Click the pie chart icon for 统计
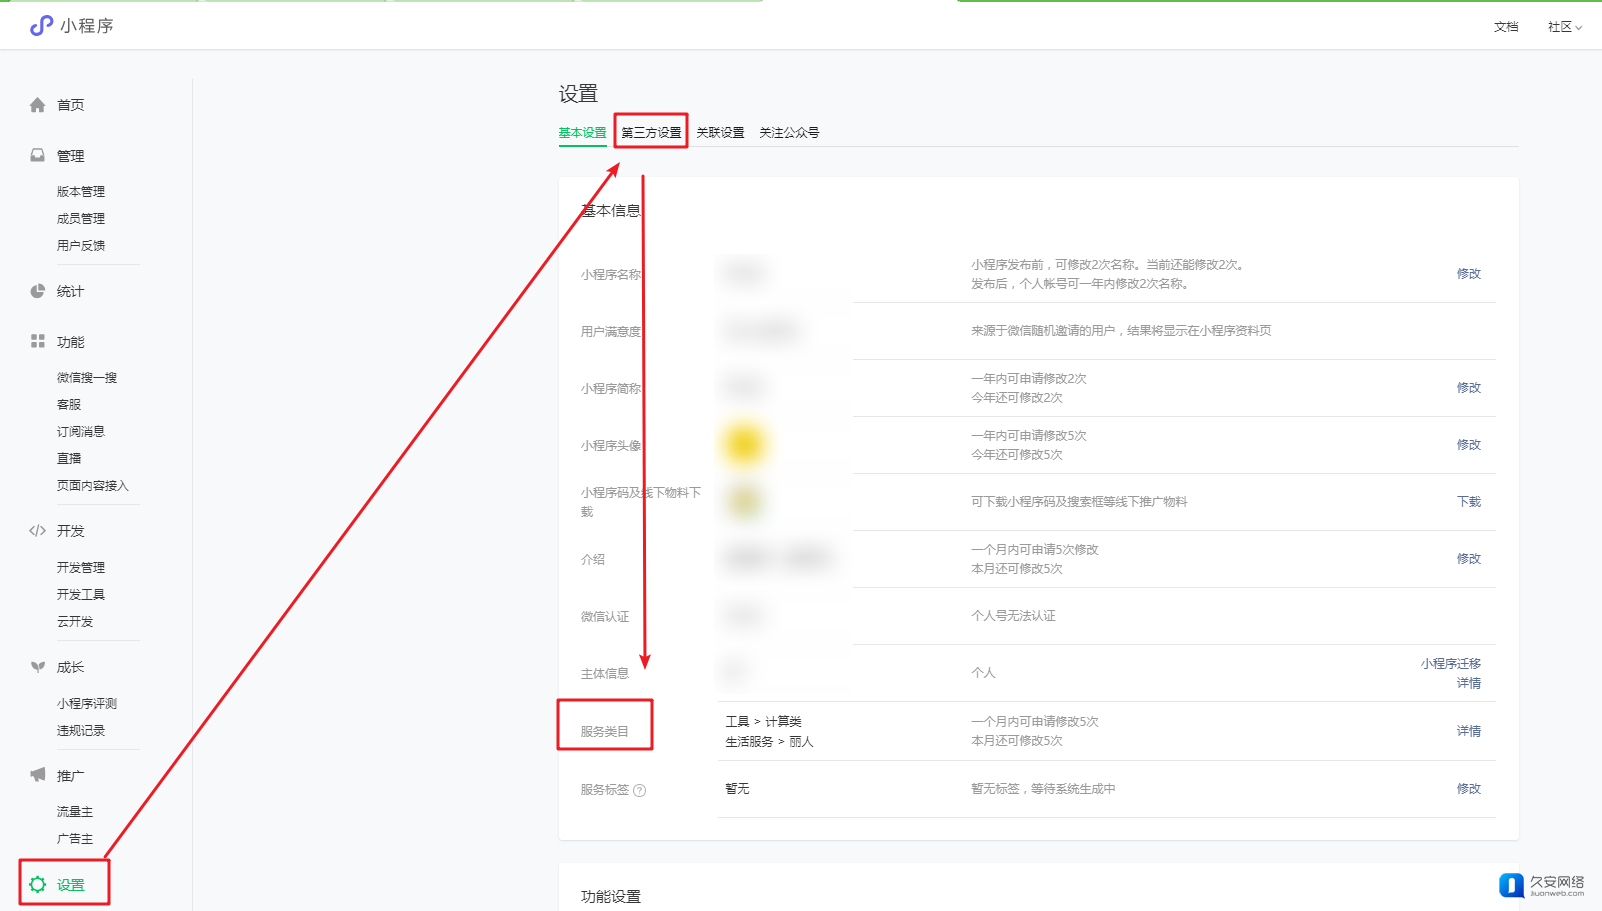This screenshot has width=1602, height=911. point(38,291)
